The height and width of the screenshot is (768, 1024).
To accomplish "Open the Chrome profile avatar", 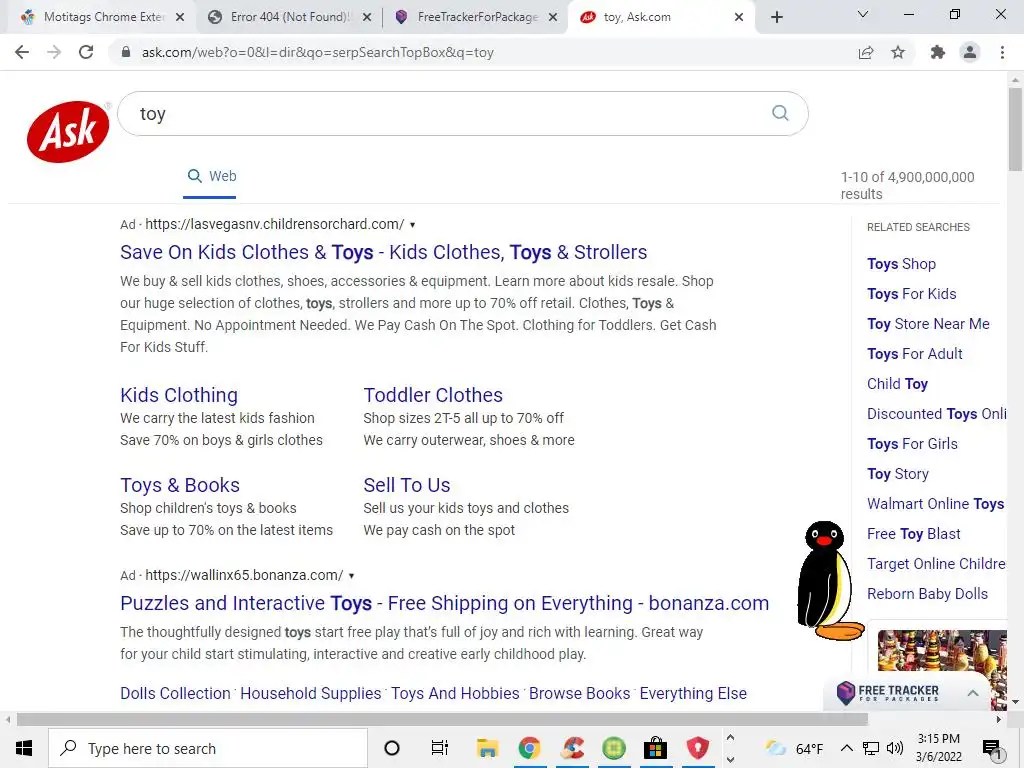I will pyautogui.click(x=970, y=52).
